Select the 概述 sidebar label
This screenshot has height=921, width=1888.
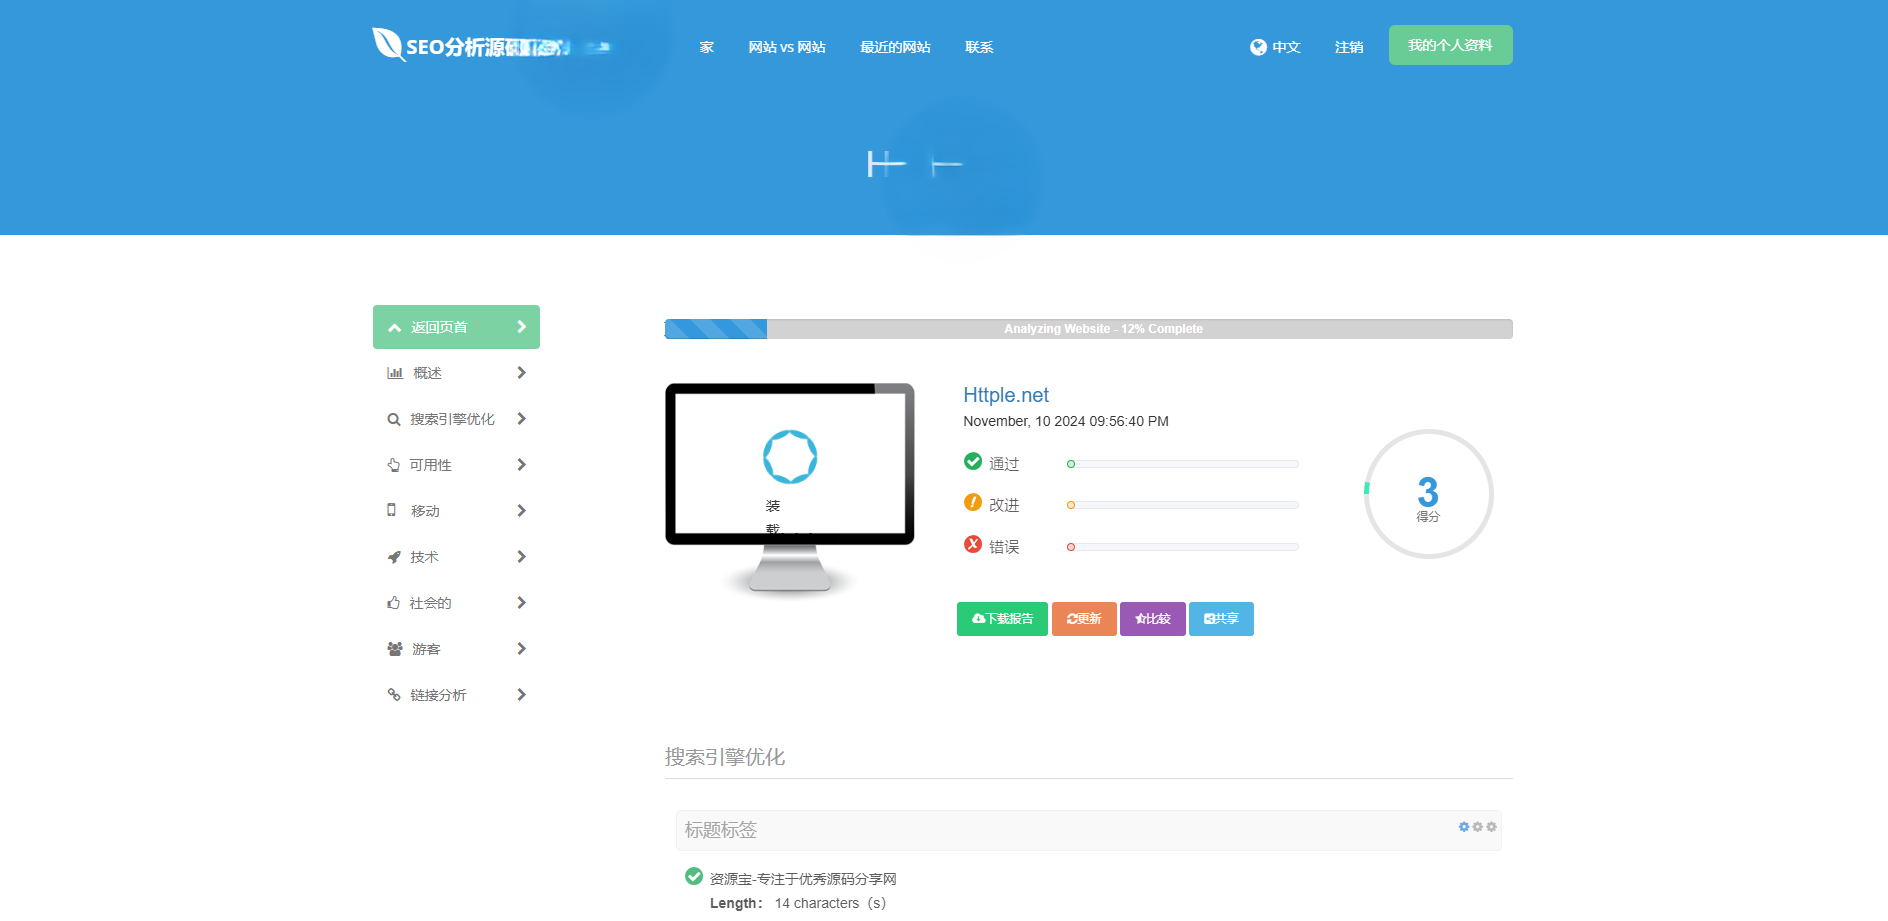pyautogui.click(x=427, y=373)
